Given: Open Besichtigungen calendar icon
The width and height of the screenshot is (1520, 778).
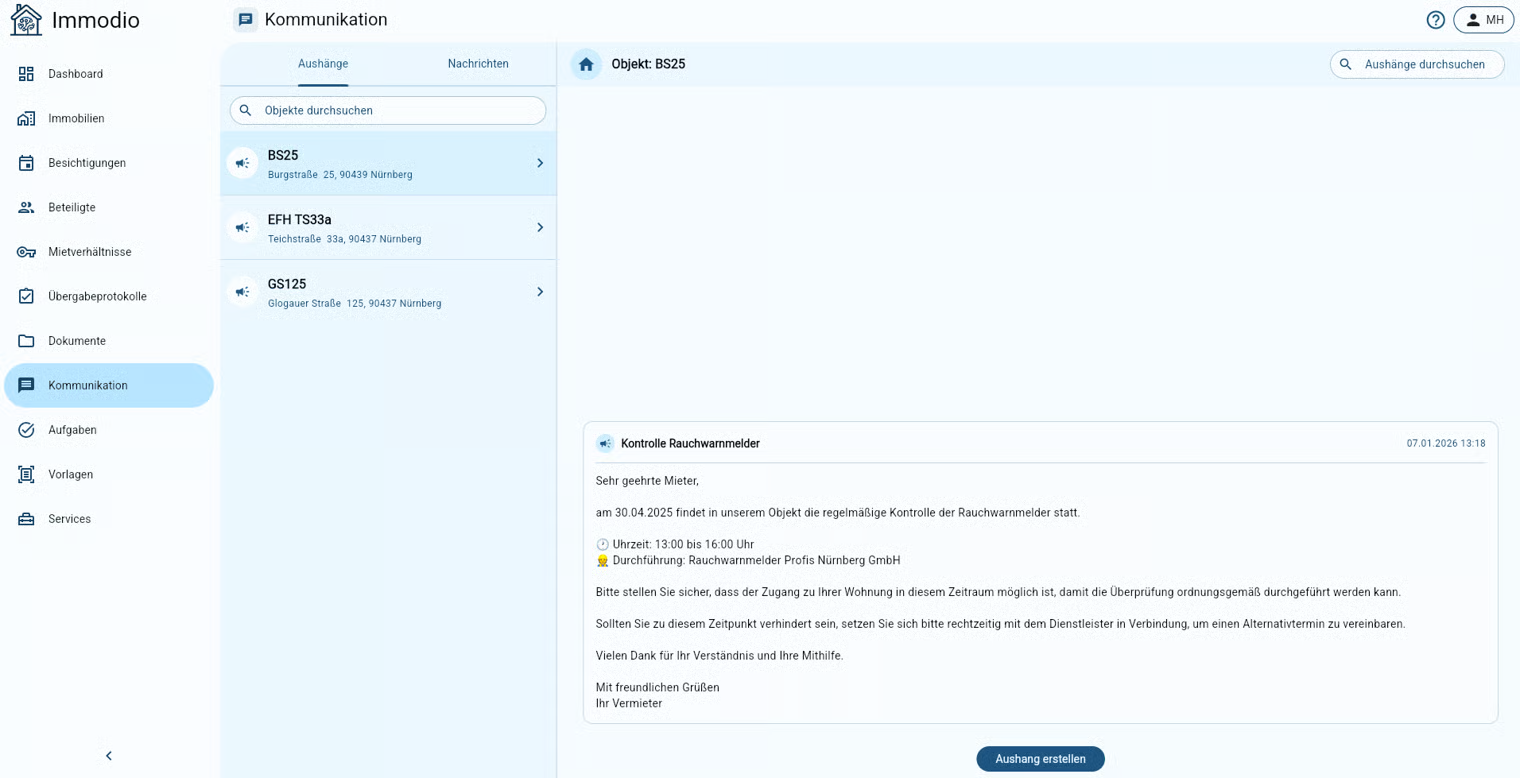Looking at the screenshot, I should [x=27, y=163].
